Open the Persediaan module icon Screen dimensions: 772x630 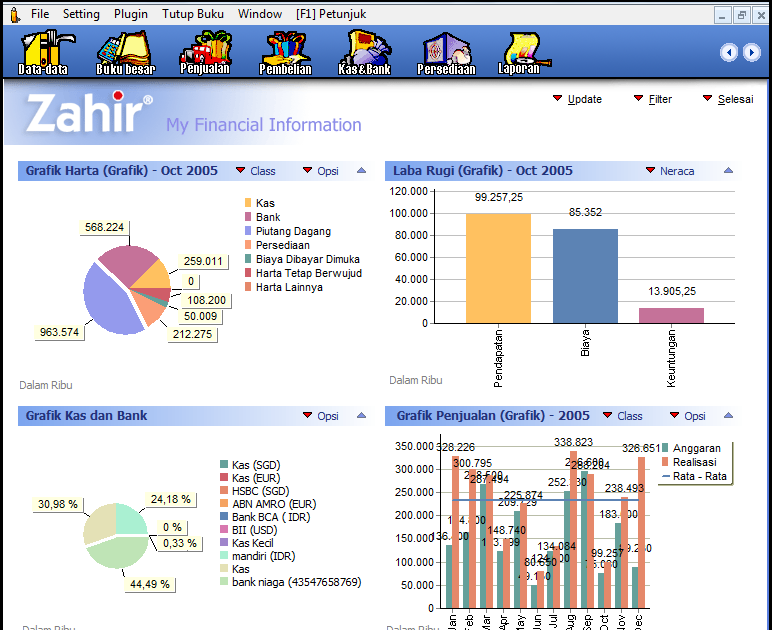446,52
